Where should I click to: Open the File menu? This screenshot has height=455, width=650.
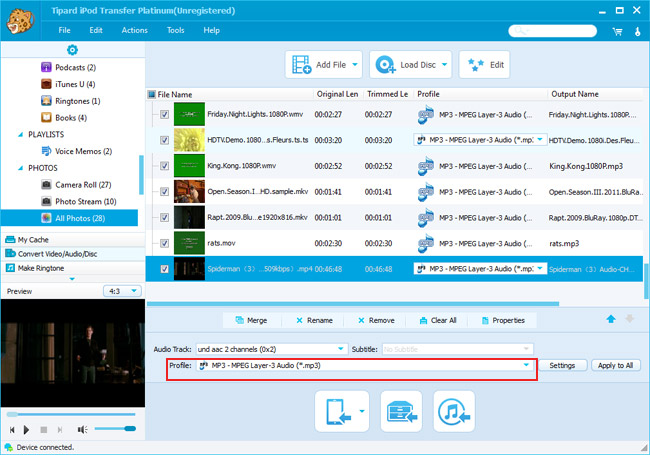coord(64,30)
